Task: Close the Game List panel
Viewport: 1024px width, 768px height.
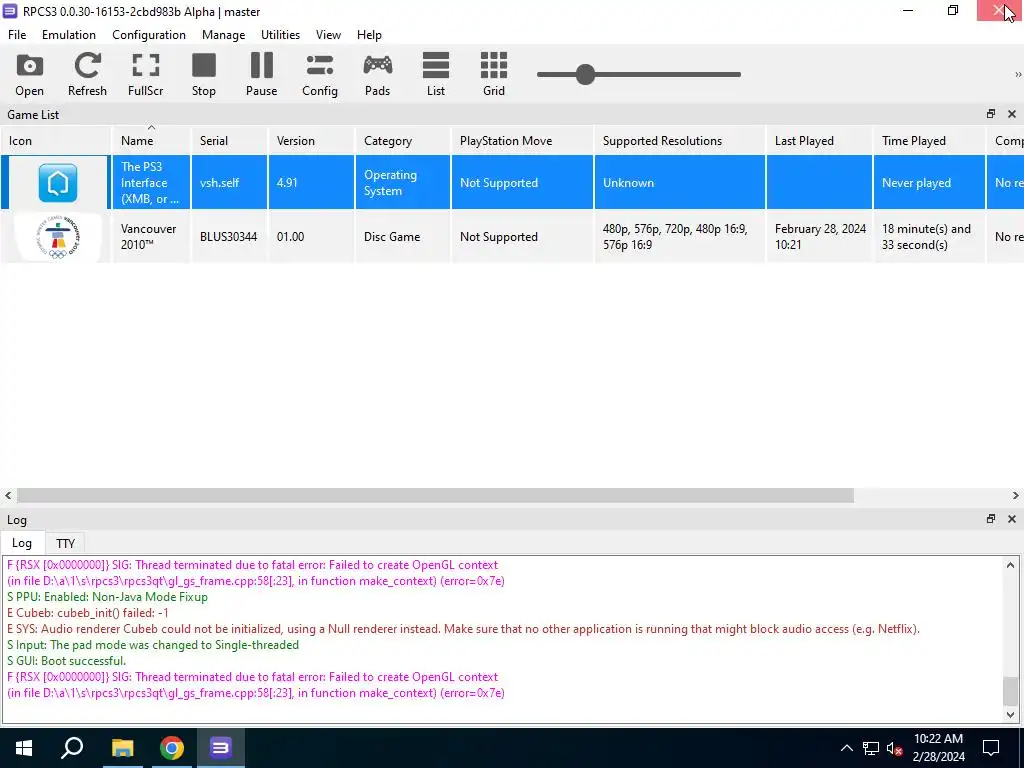Action: [1012, 114]
